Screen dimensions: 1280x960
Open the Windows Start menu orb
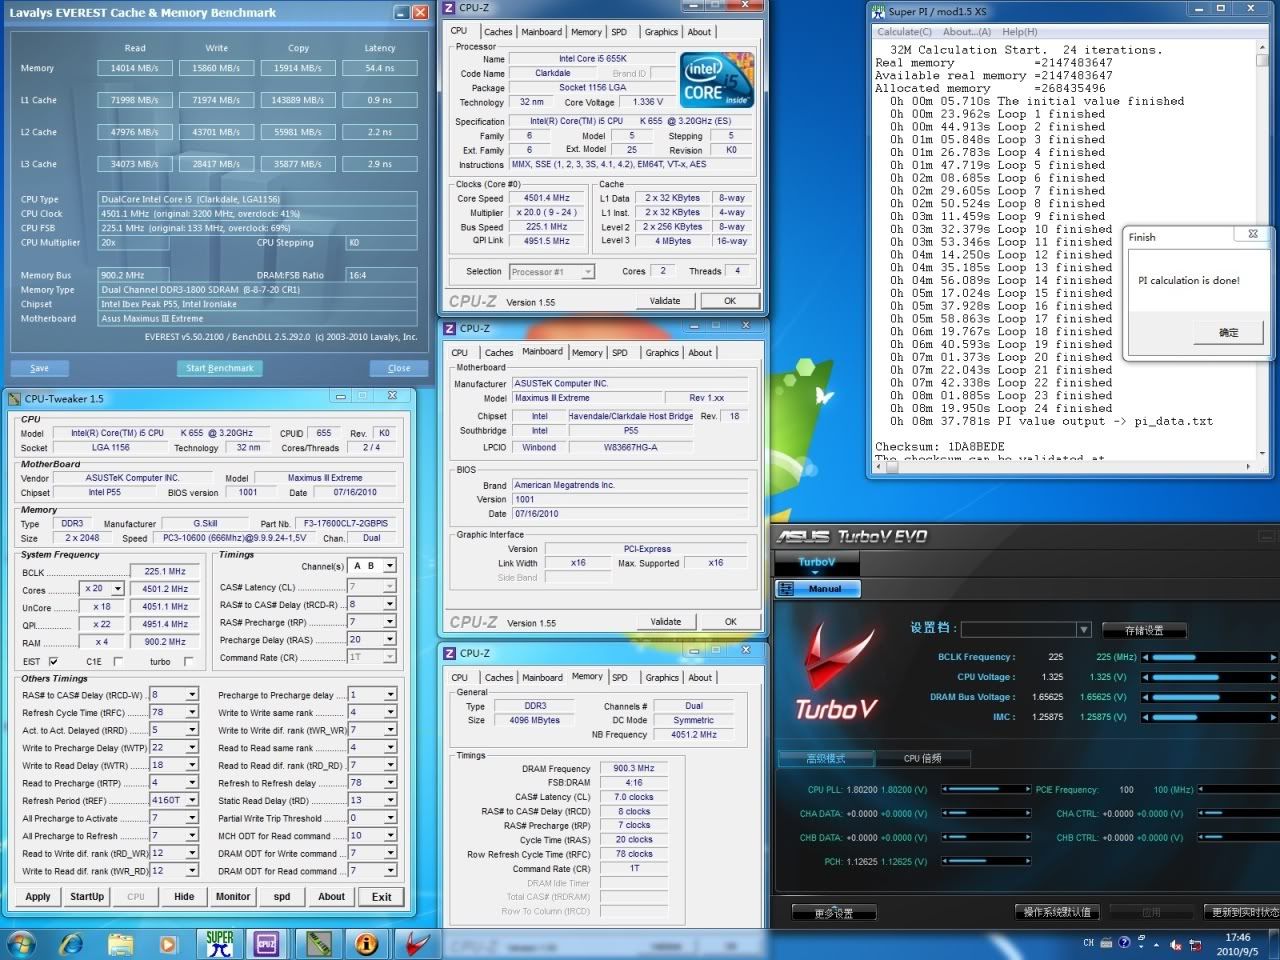coord(21,943)
